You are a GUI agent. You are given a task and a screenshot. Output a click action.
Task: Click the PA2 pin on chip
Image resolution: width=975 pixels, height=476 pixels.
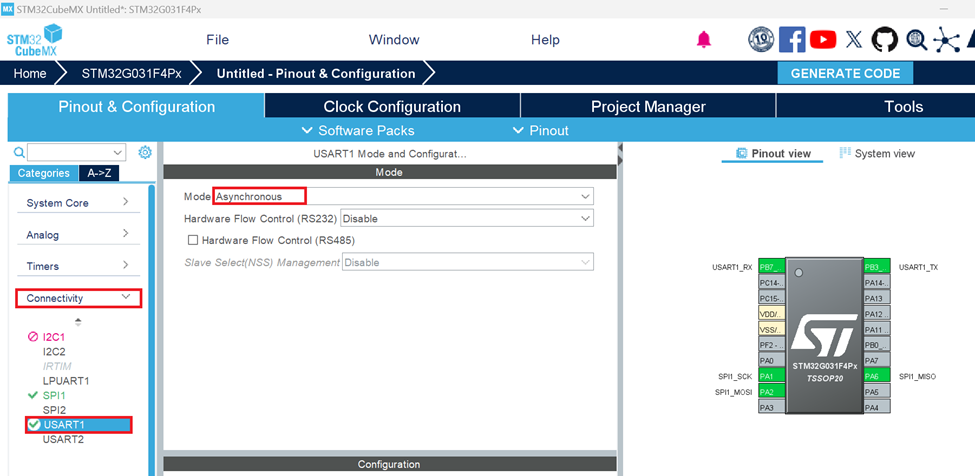772,391
